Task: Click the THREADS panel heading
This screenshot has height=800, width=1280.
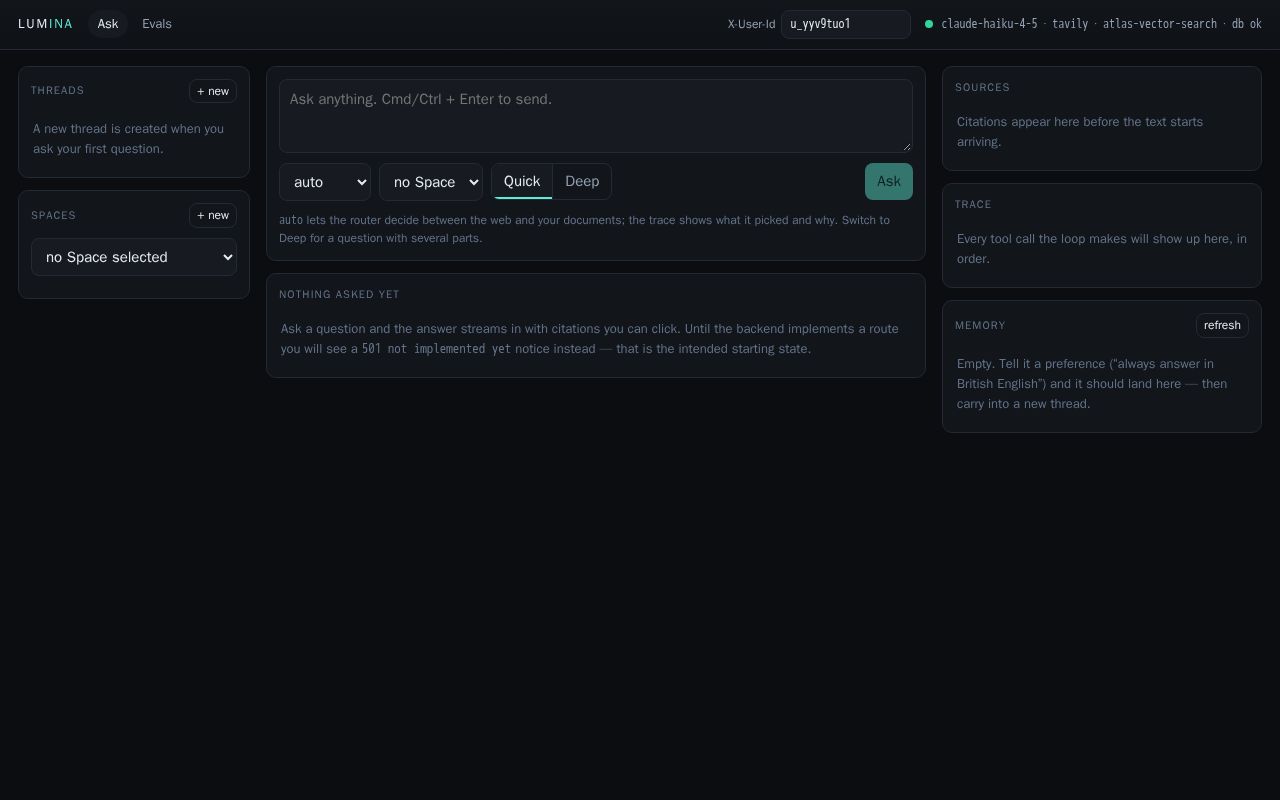Action: 58,90
